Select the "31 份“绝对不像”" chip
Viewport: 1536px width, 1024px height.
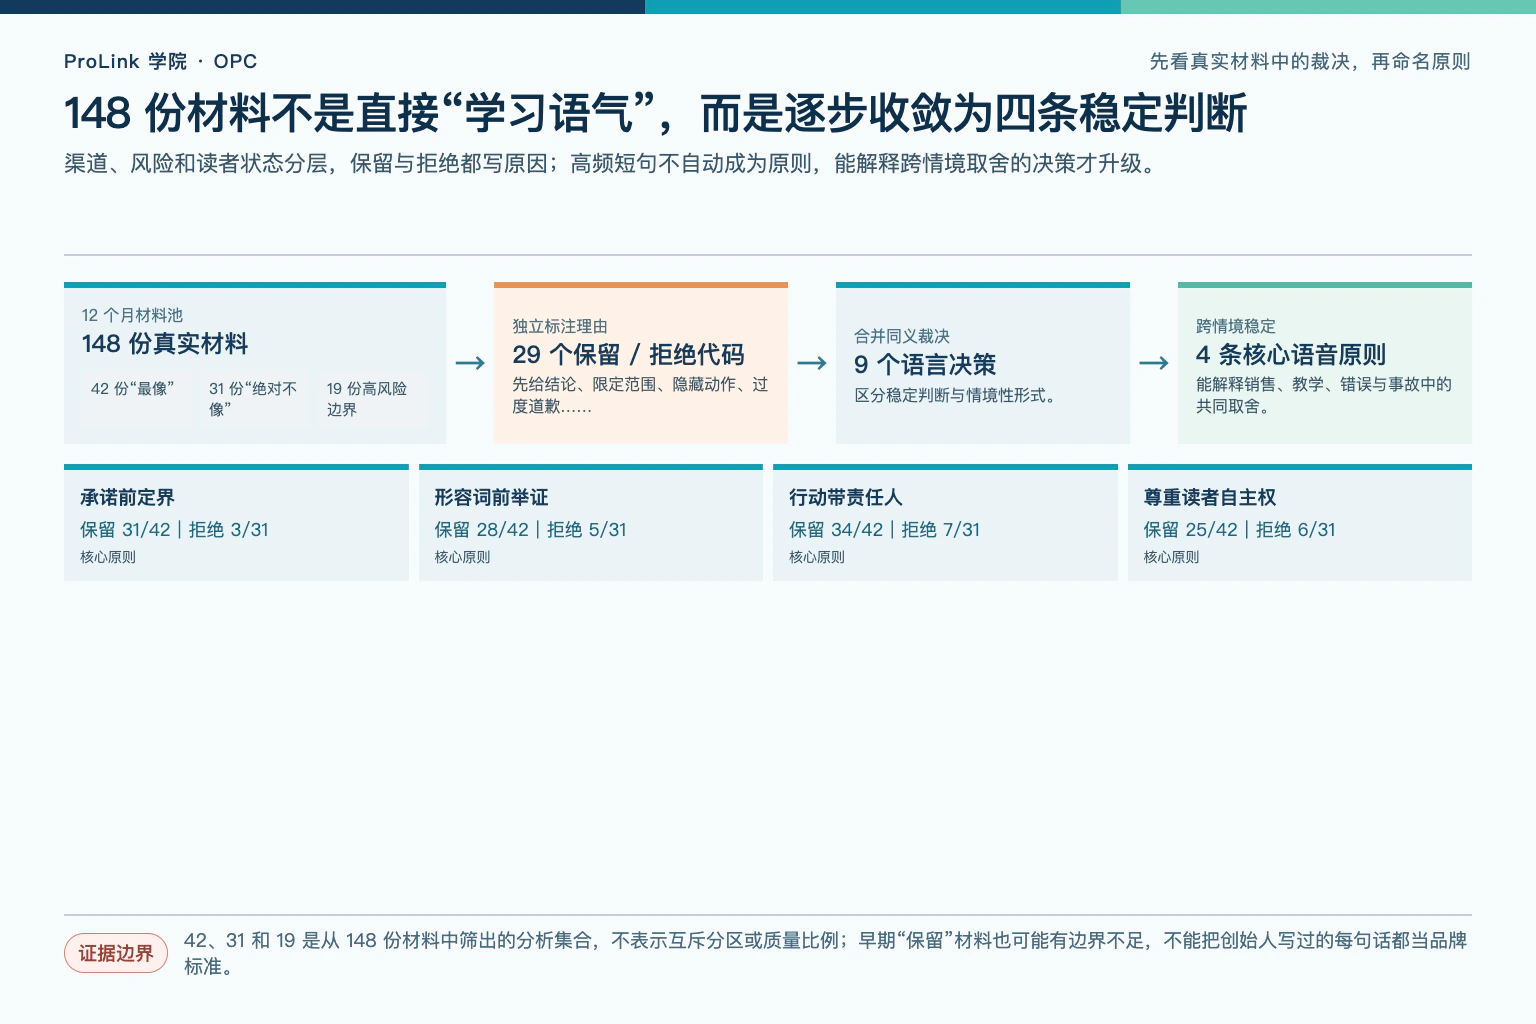coord(253,399)
